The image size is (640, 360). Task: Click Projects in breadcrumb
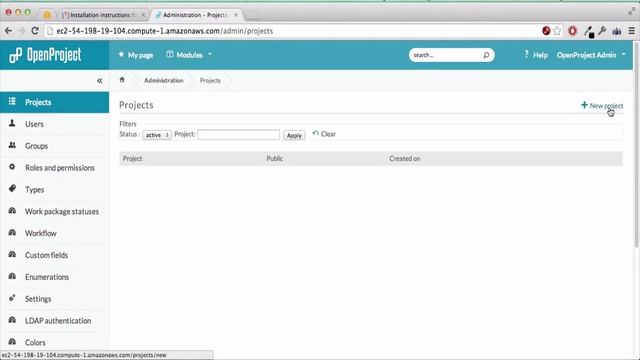click(x=210, y=80)
